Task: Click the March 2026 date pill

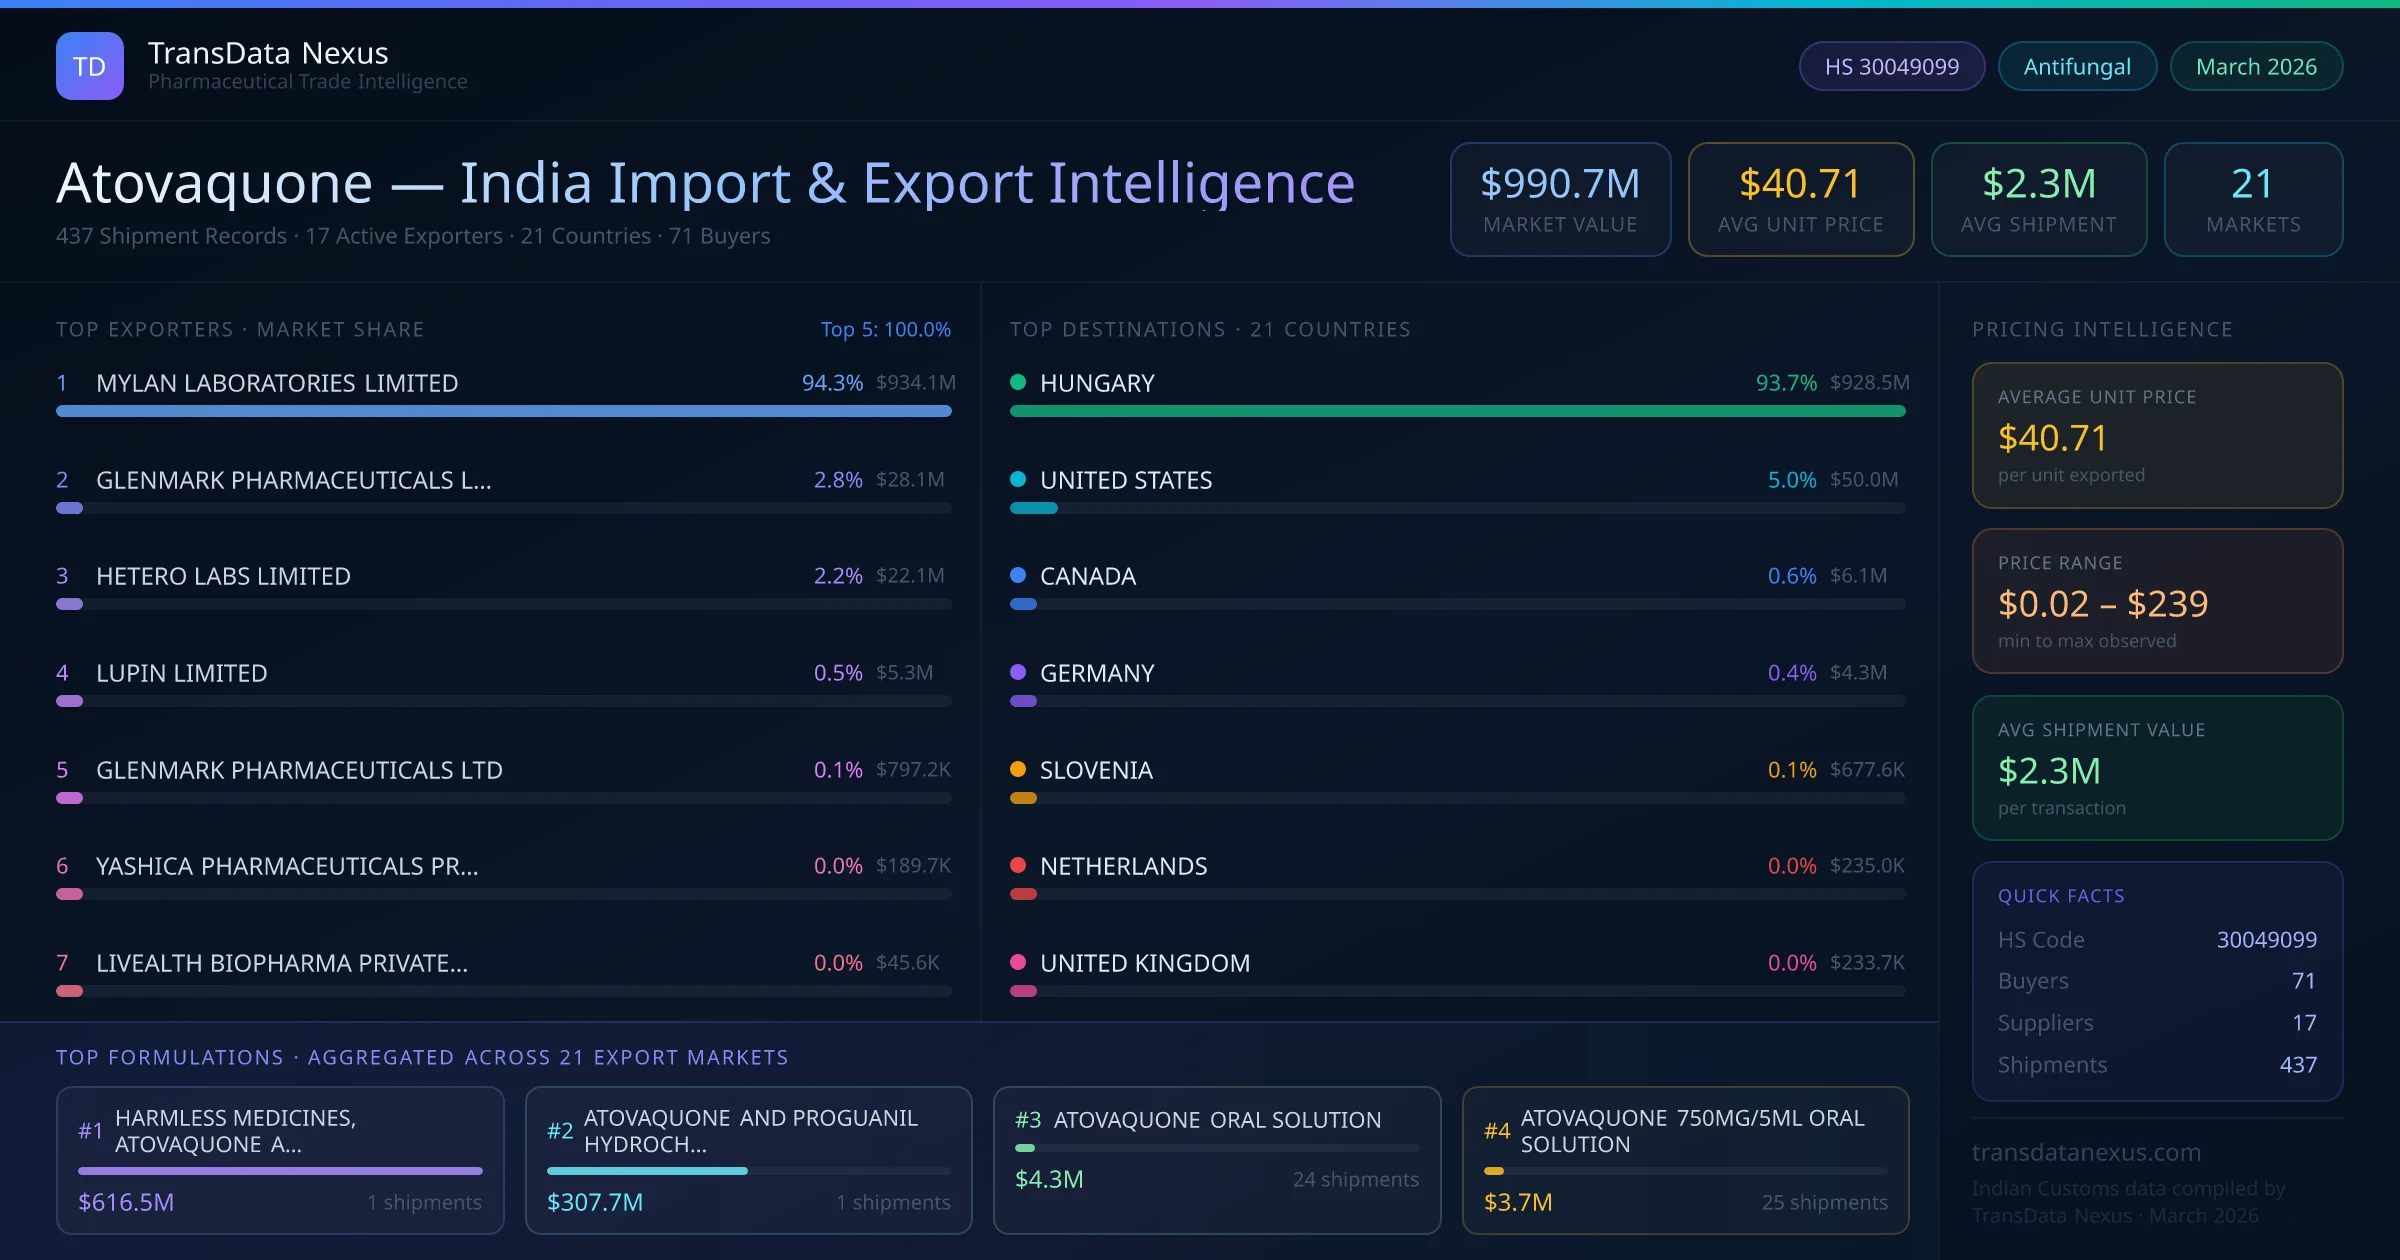Action: (2256, 66)
